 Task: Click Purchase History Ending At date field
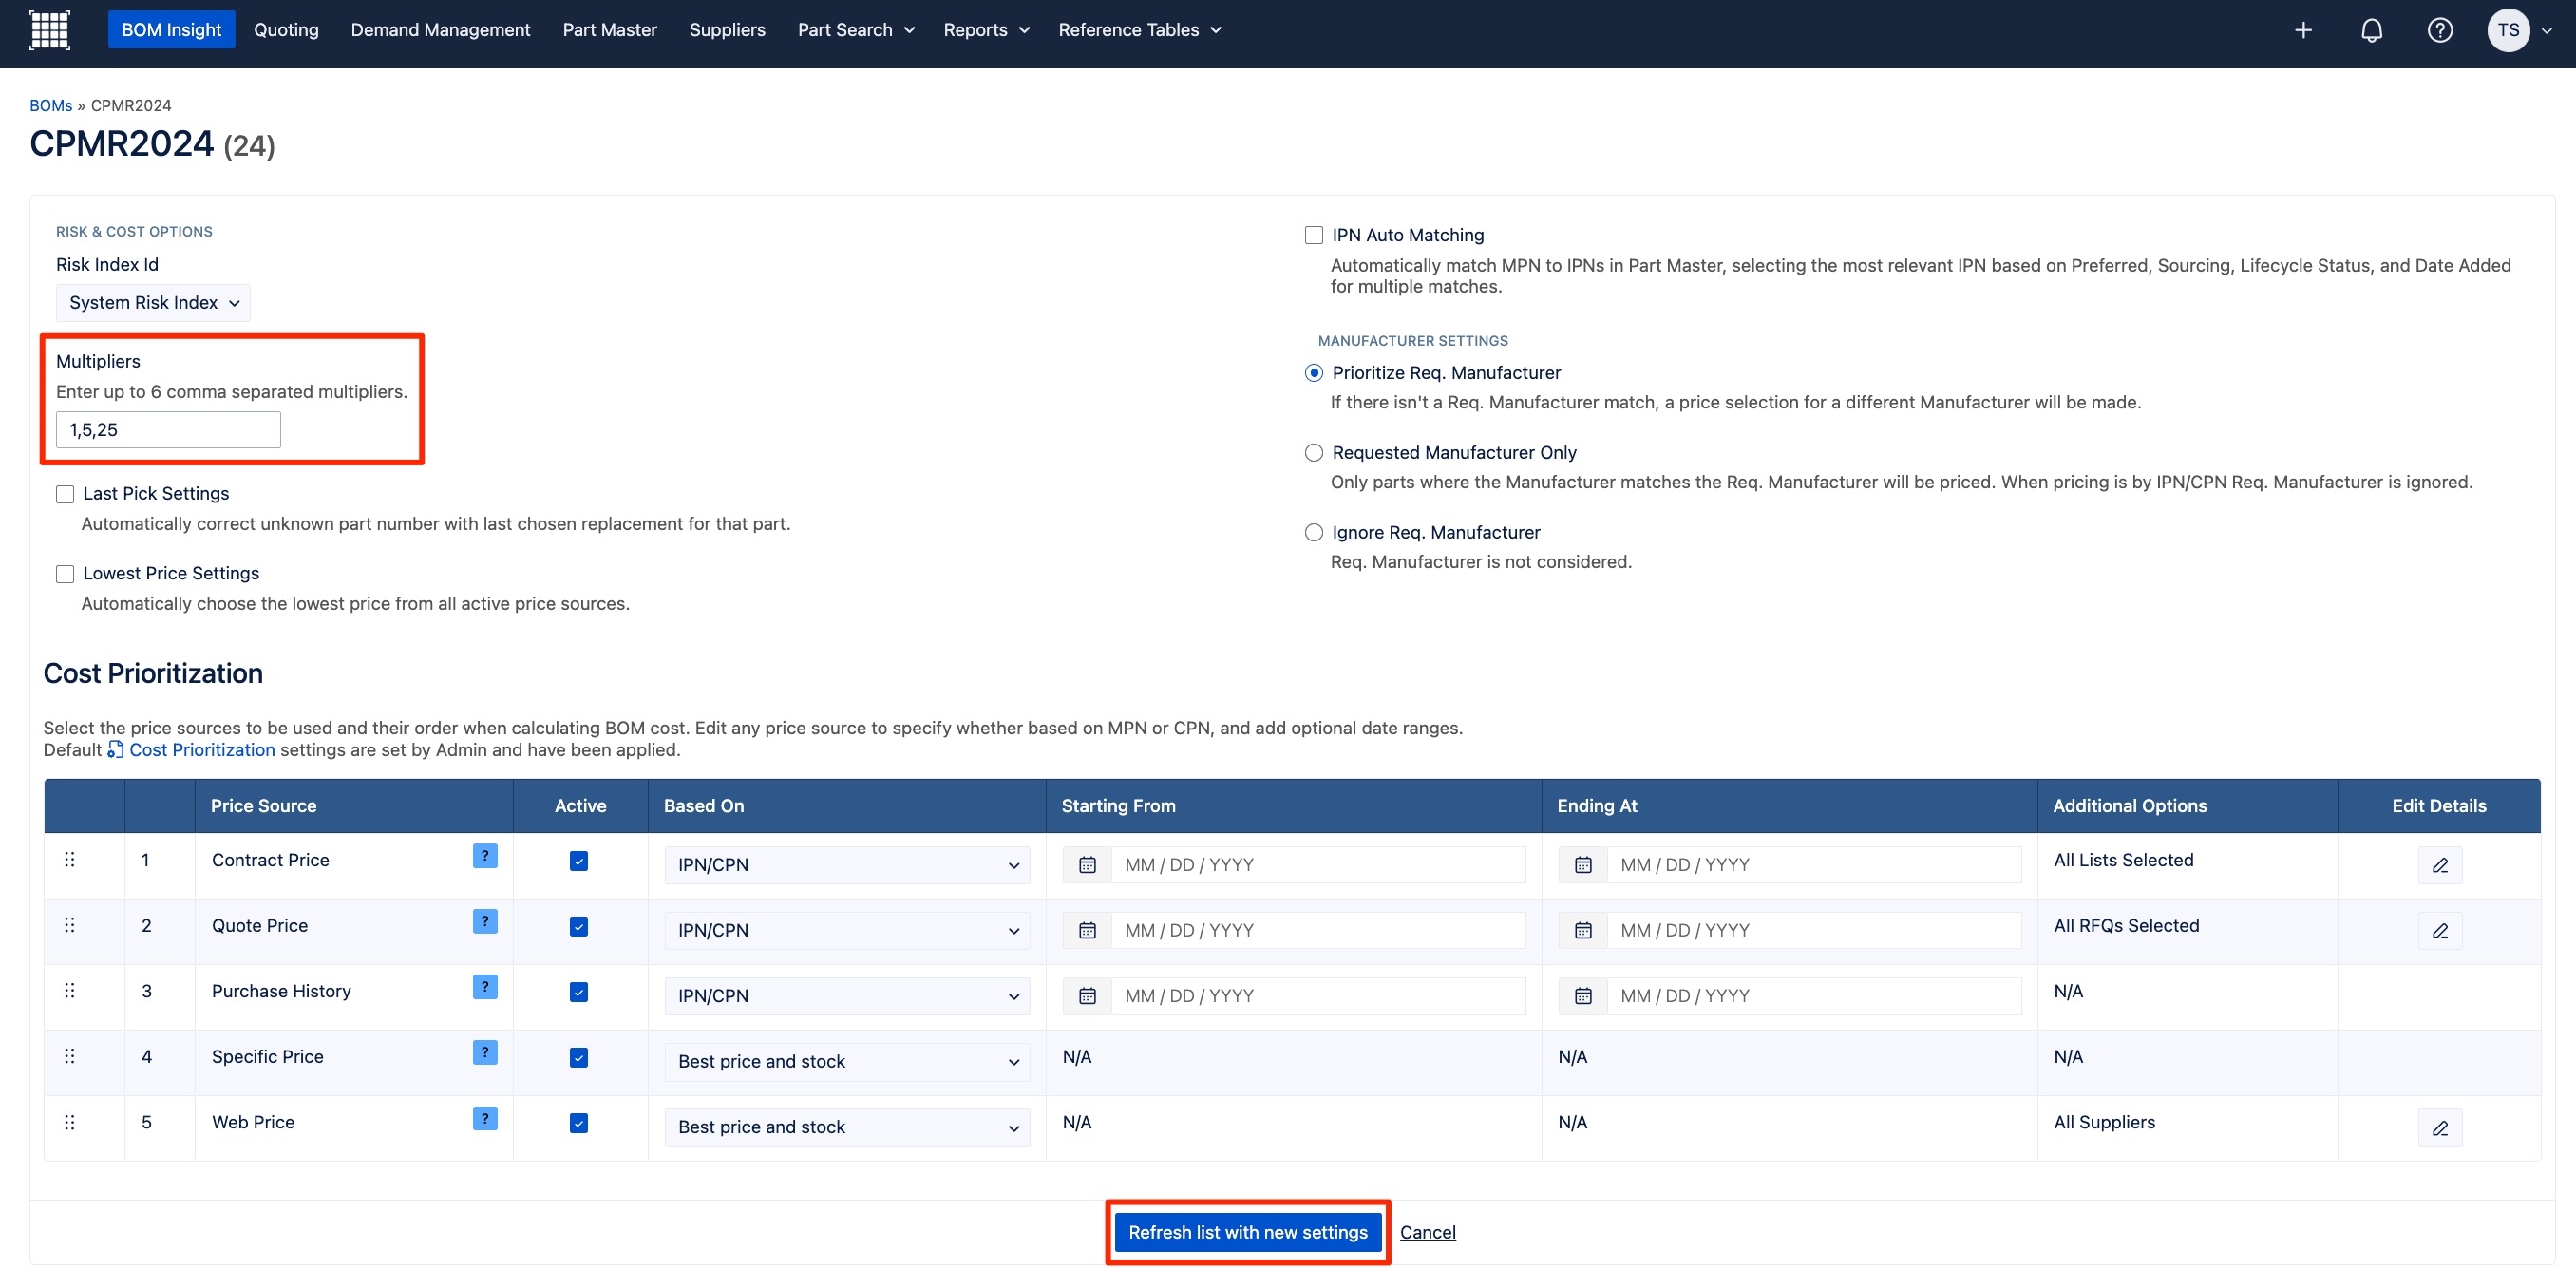(1814, 996)
